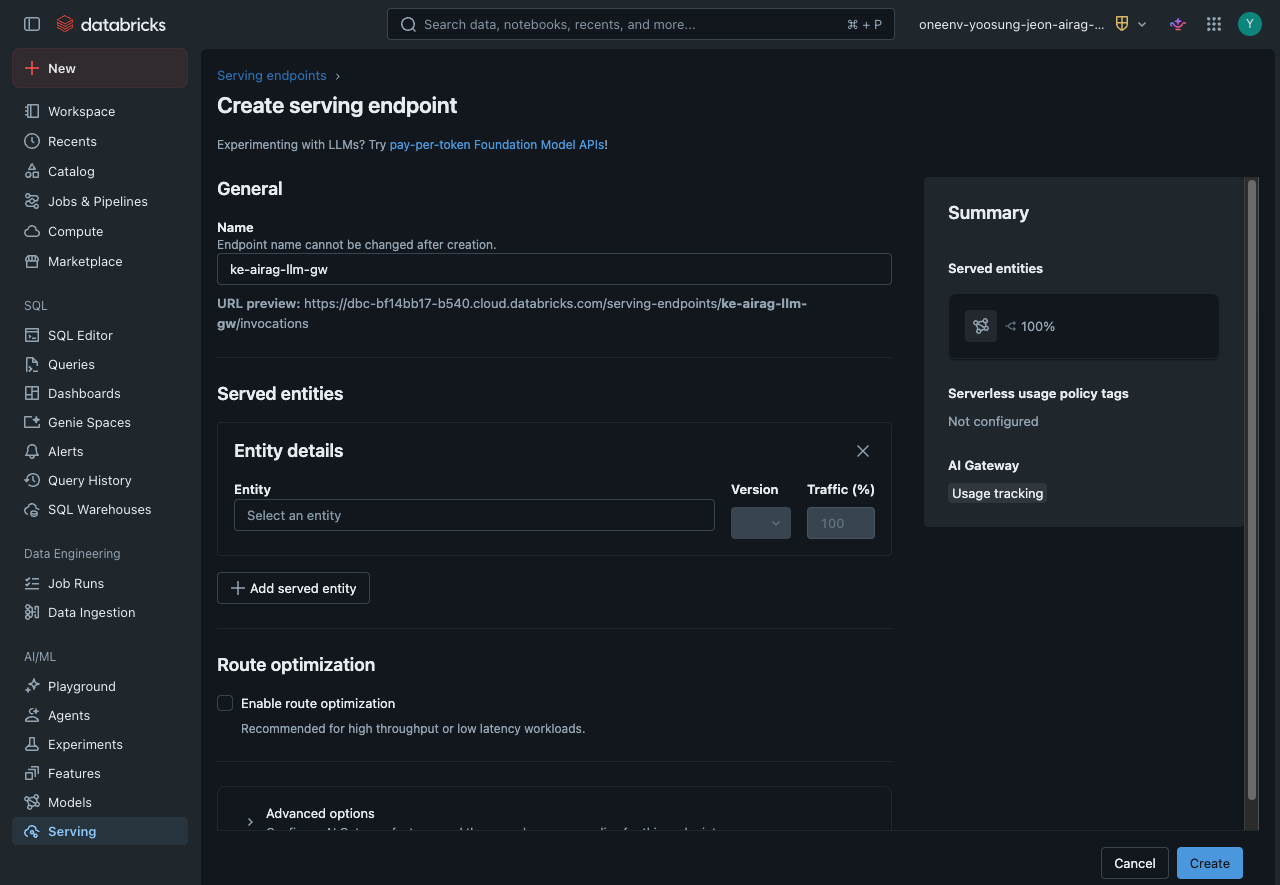Open the Features icon
The width and height of the screenshot is (1280, 885).
[x=32, y=773]
